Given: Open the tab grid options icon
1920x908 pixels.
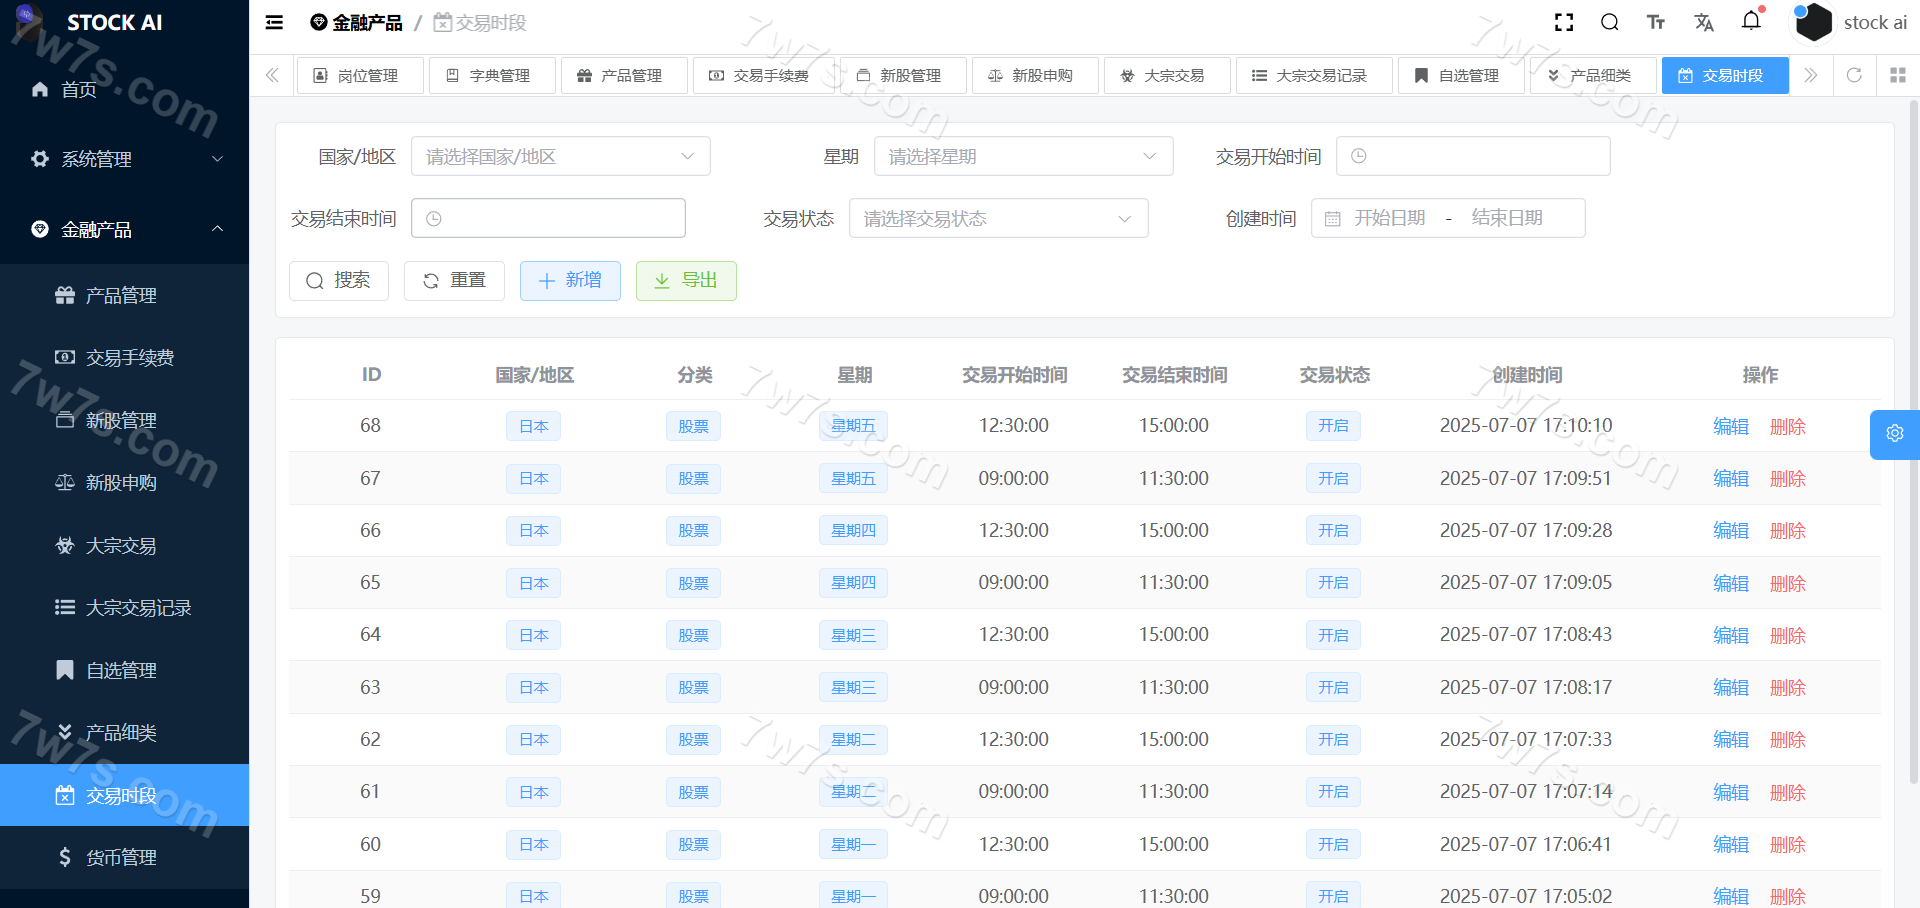Looking at the screenshot, I should 1897,75.
